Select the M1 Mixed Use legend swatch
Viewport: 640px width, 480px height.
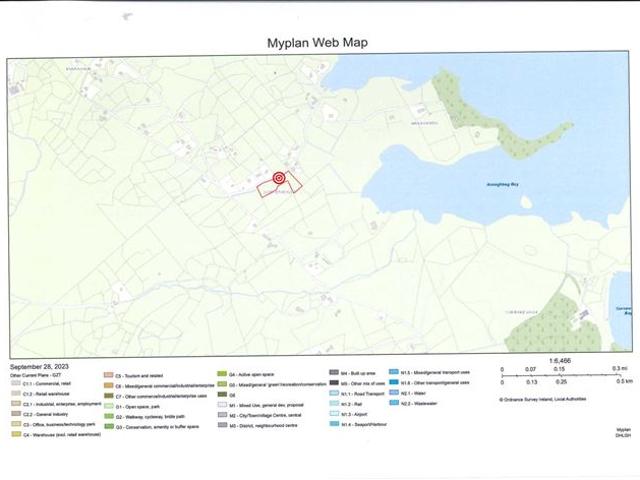click(x=222, y=404)
